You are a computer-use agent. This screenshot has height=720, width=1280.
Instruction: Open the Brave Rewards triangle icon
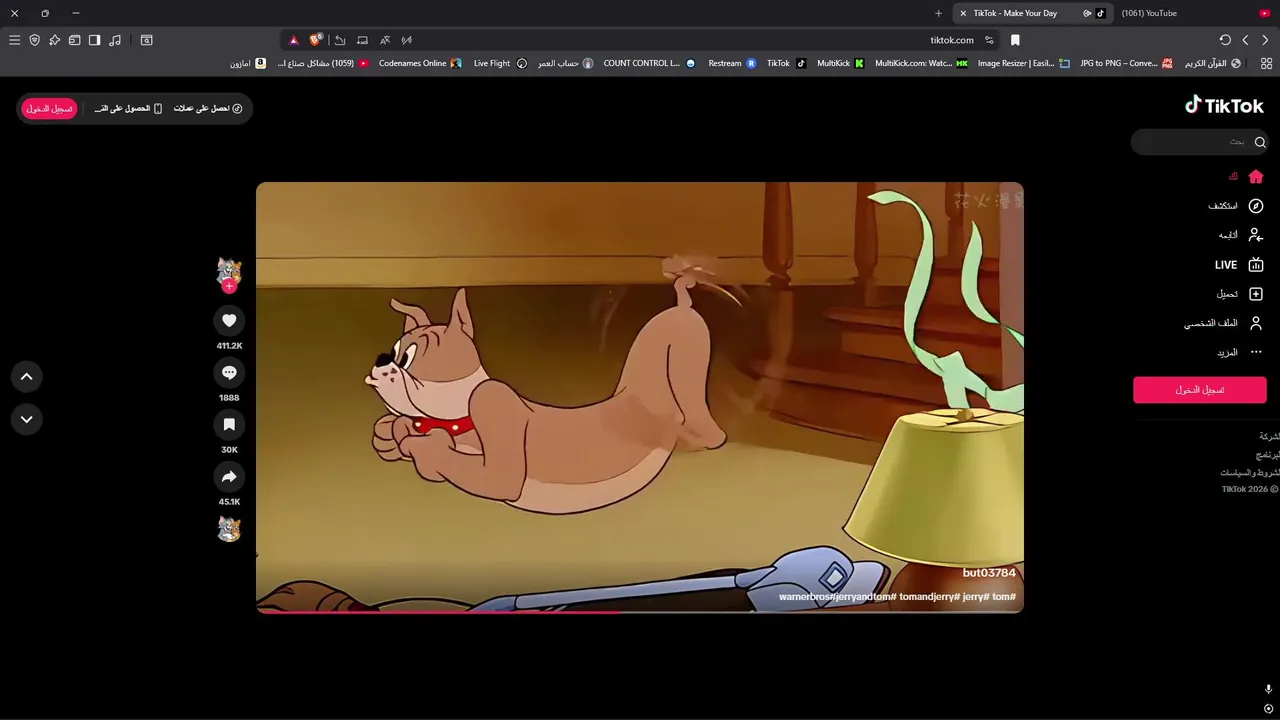293,40
